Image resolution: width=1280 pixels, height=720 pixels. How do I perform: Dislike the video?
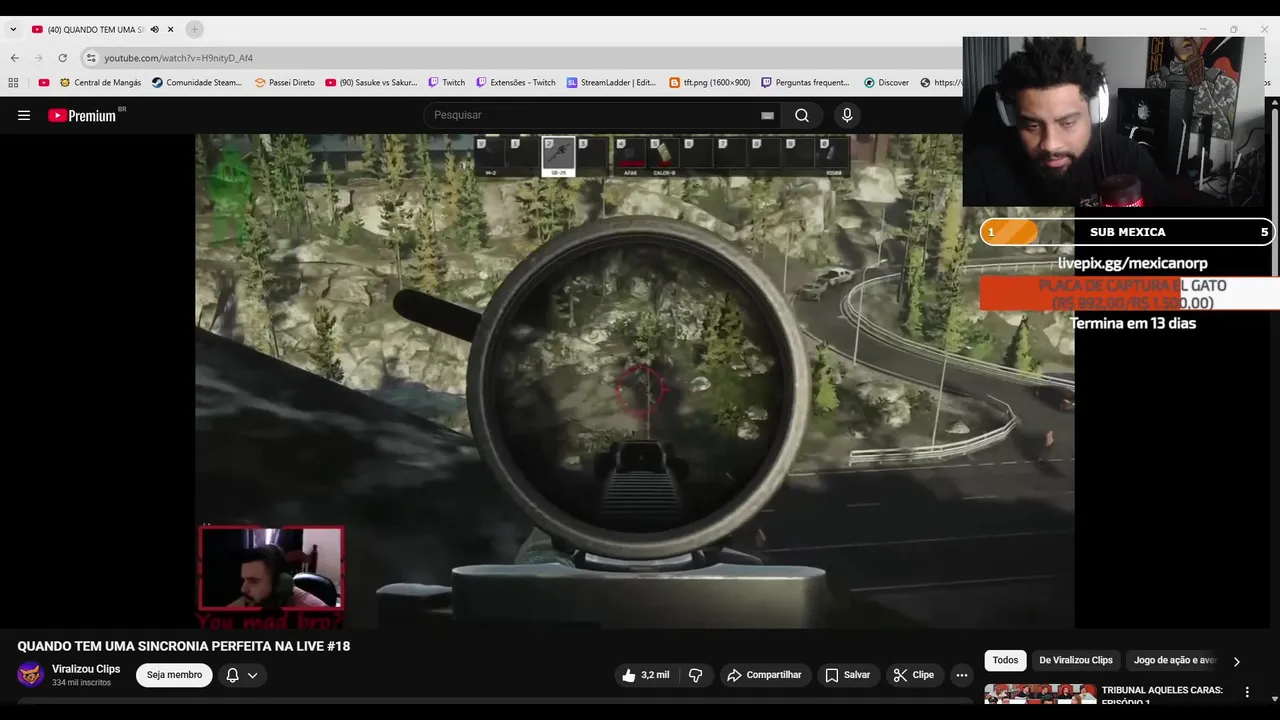pyautogui.click(x=695, y=675)
